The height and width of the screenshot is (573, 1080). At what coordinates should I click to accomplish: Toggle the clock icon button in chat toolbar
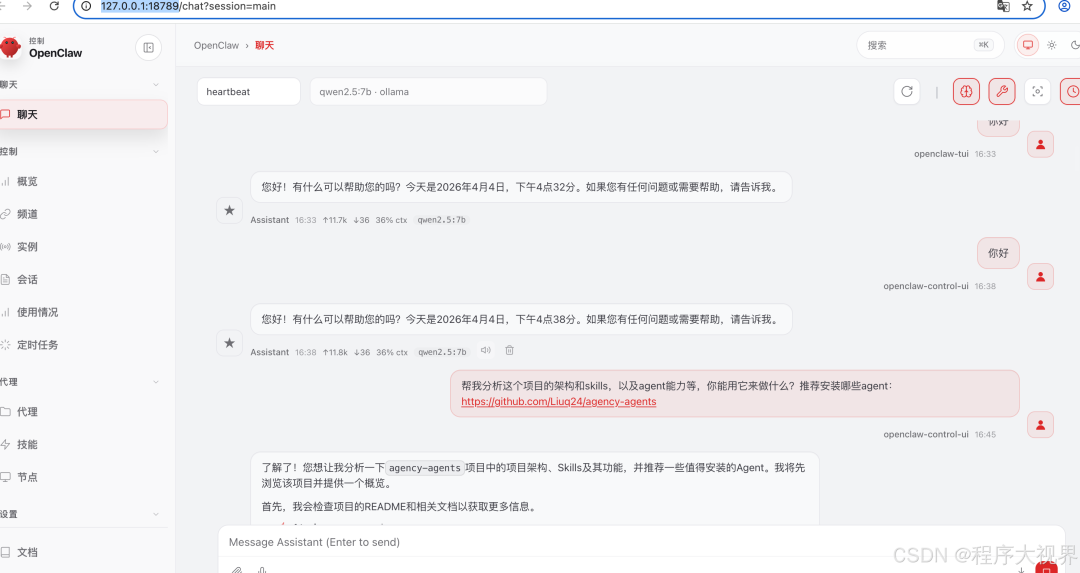tap(1071, 92)
